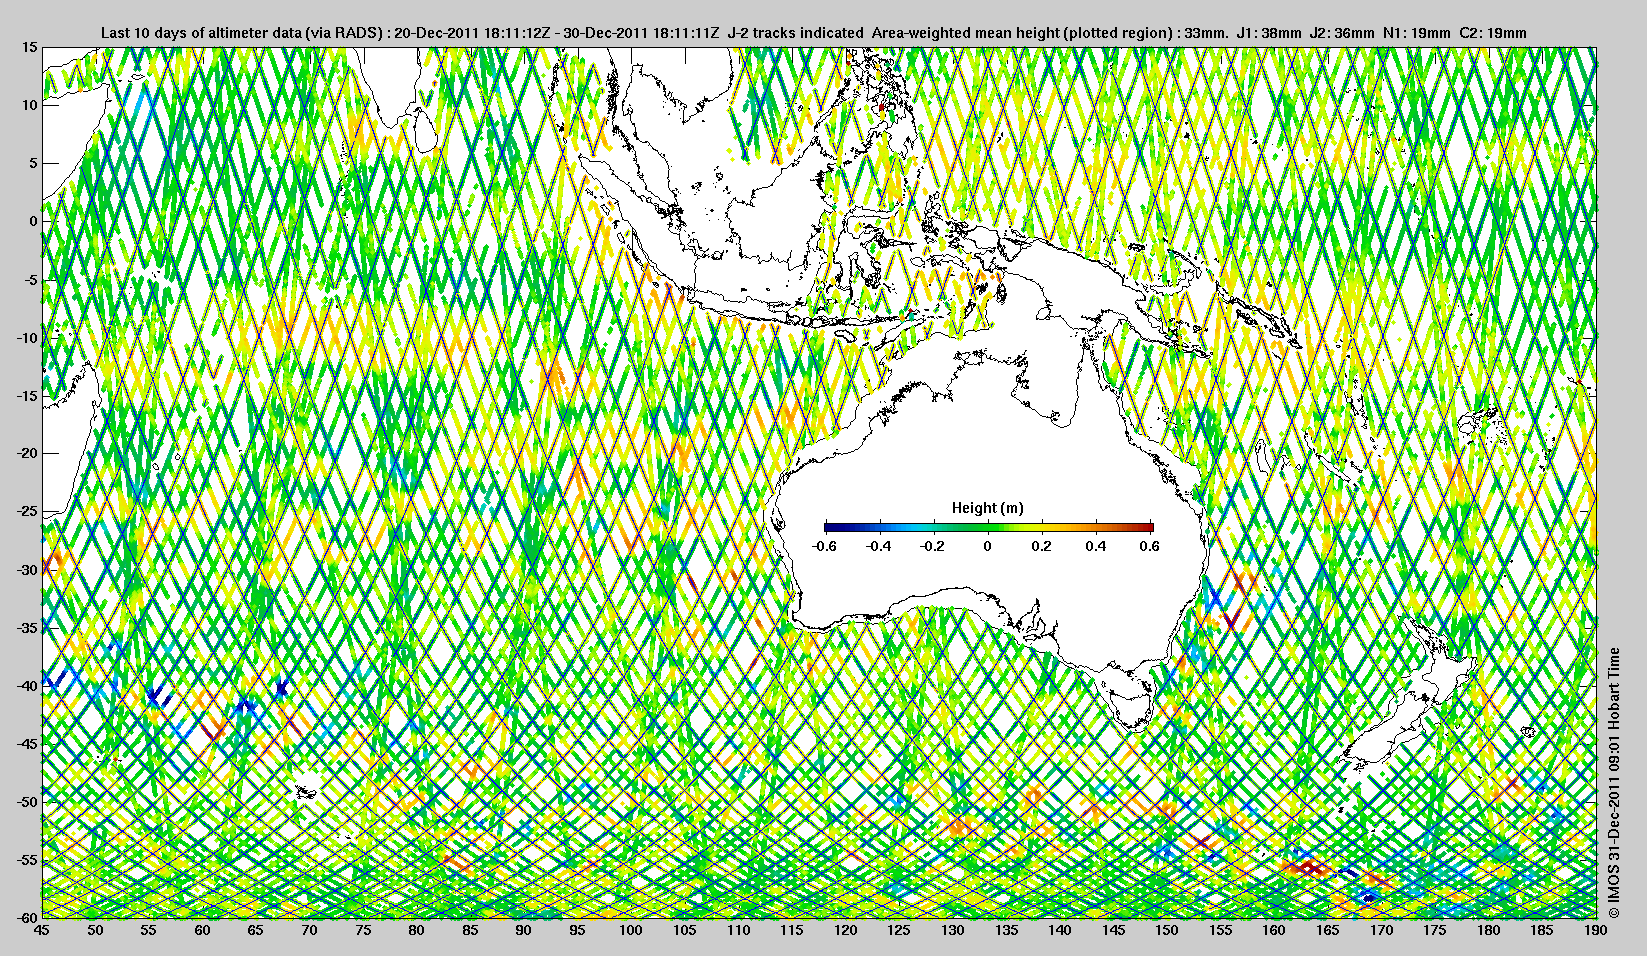Click the '0.6' colorbar tick label
Viewport: 1647px width, 956px height.
coord(1150,546)
